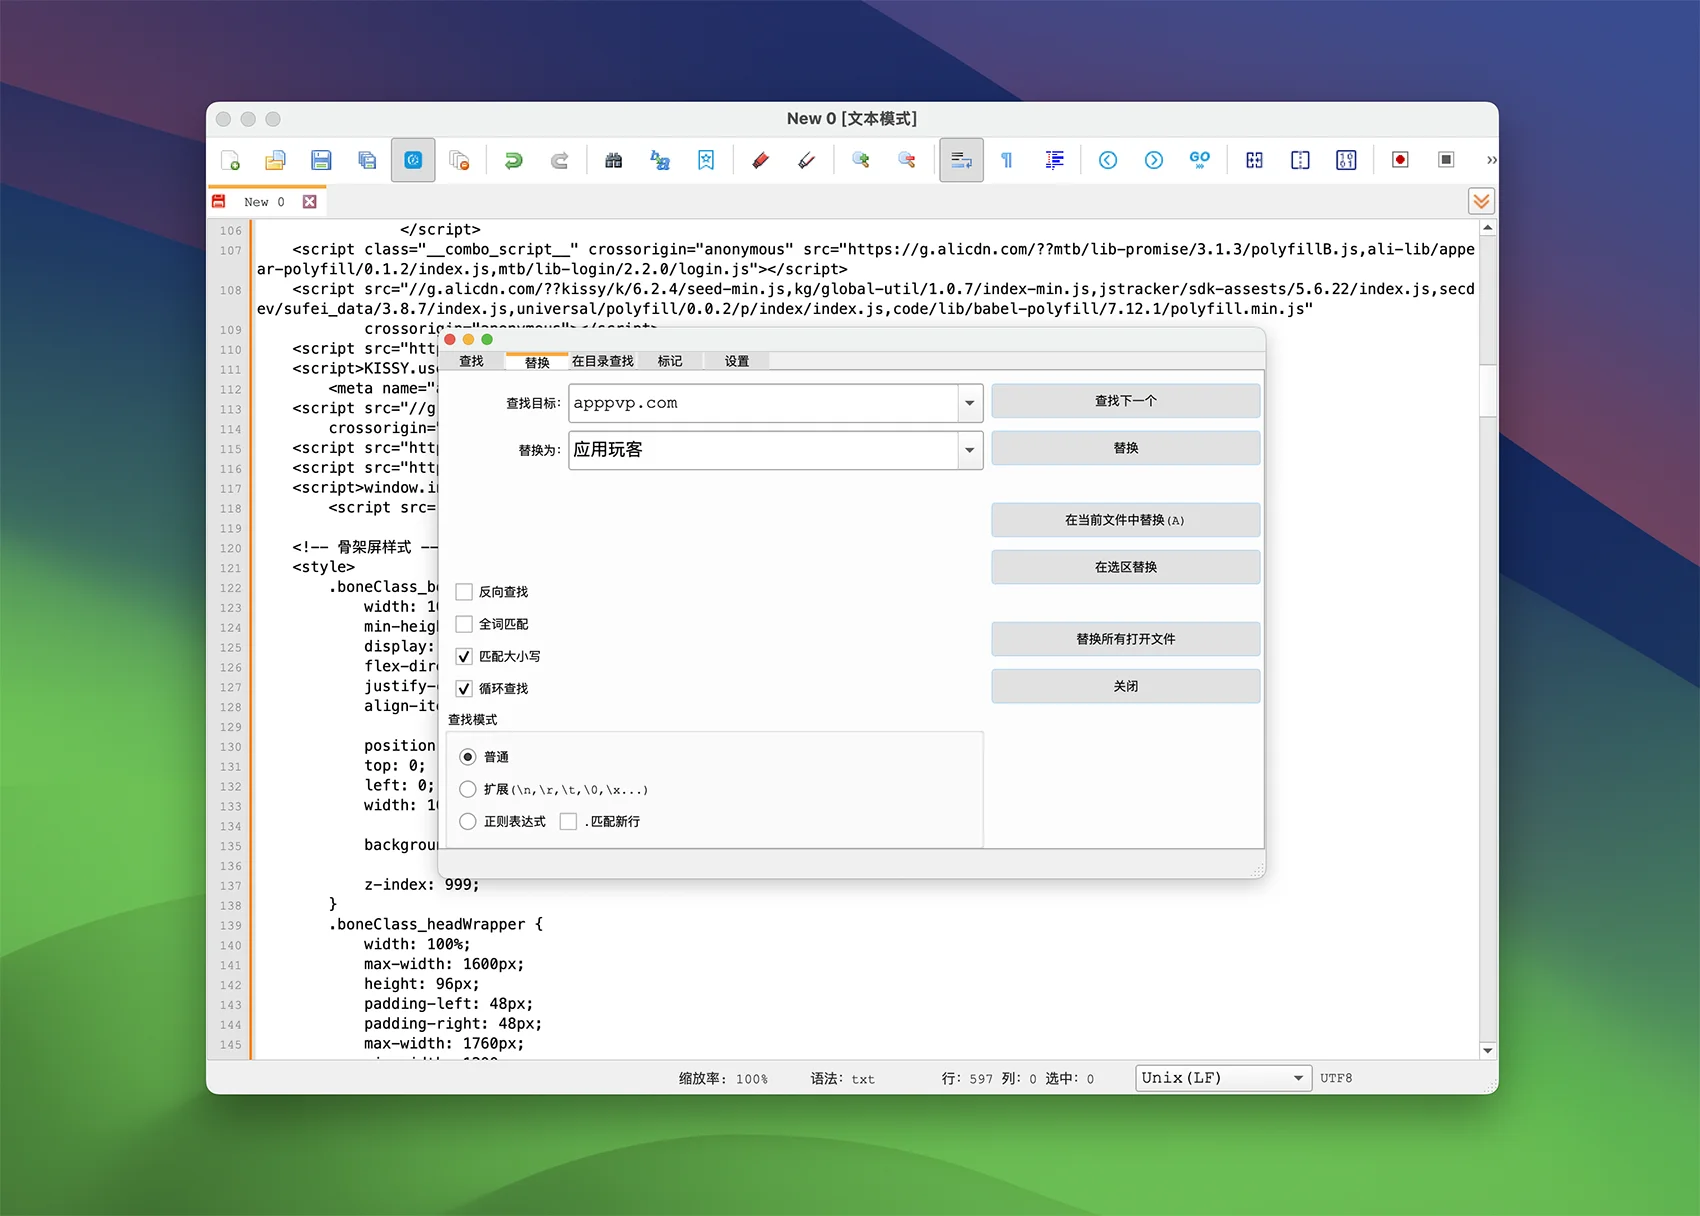Go back with the left circle arrow
The image size is (1700, 1216).
click(1108, 160)
